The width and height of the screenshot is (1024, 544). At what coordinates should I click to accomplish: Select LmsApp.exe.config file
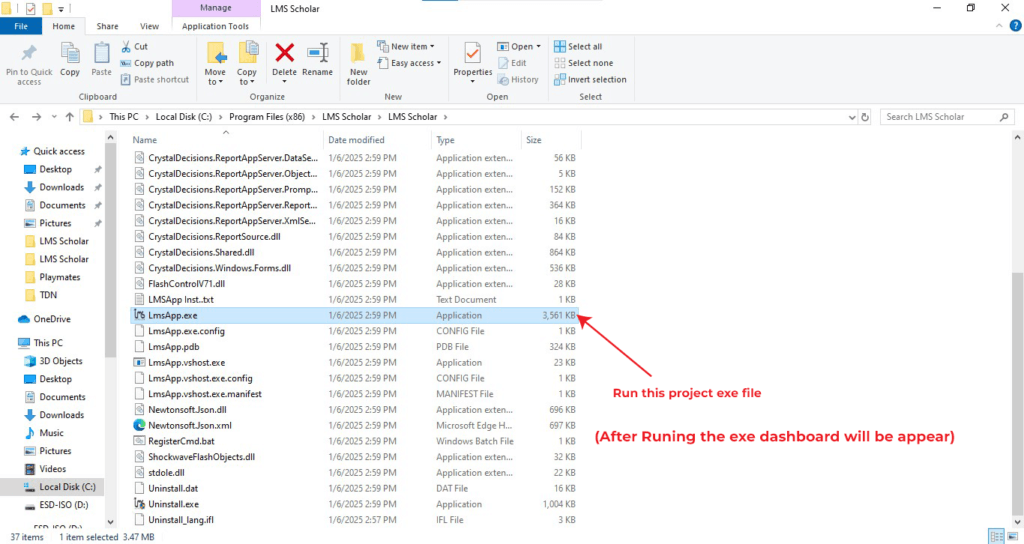pos(355,331)
